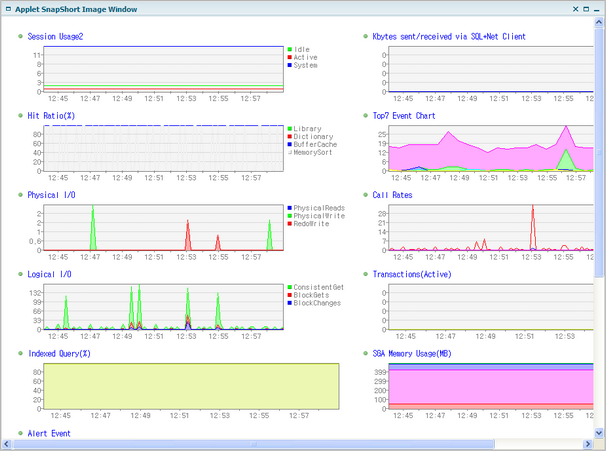Click the bullet icon beside Top7 Event Chart
606x451 pixels.
pyautogui.click(x=365, y=116)
